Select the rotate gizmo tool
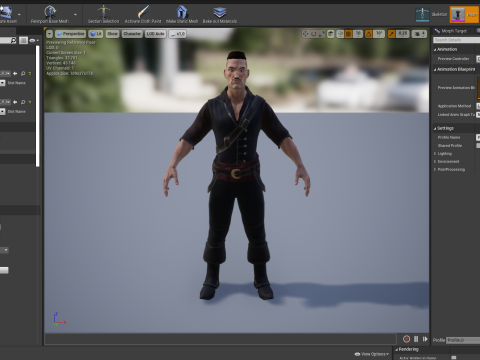Viewport: 480px width, 360px height. point(313,34)
